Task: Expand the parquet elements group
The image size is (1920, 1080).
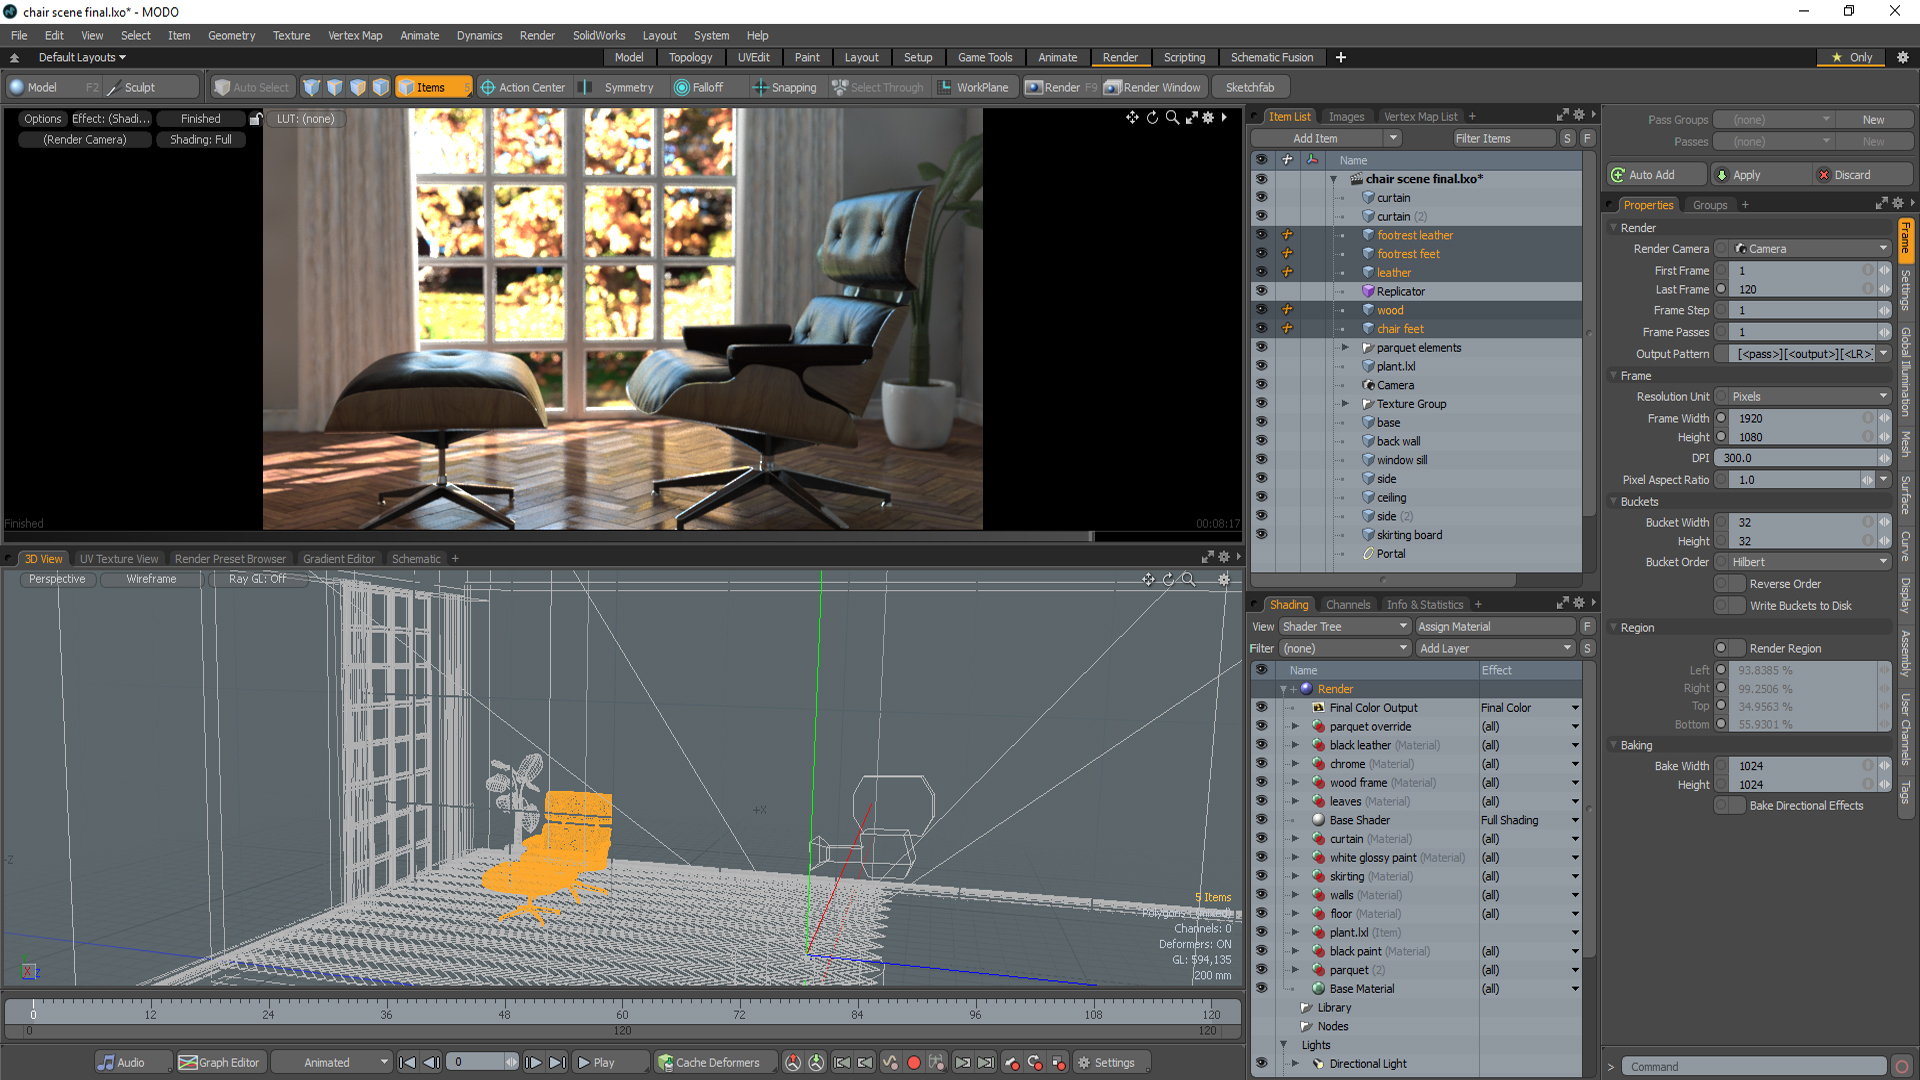Action: click(1345, 348)
